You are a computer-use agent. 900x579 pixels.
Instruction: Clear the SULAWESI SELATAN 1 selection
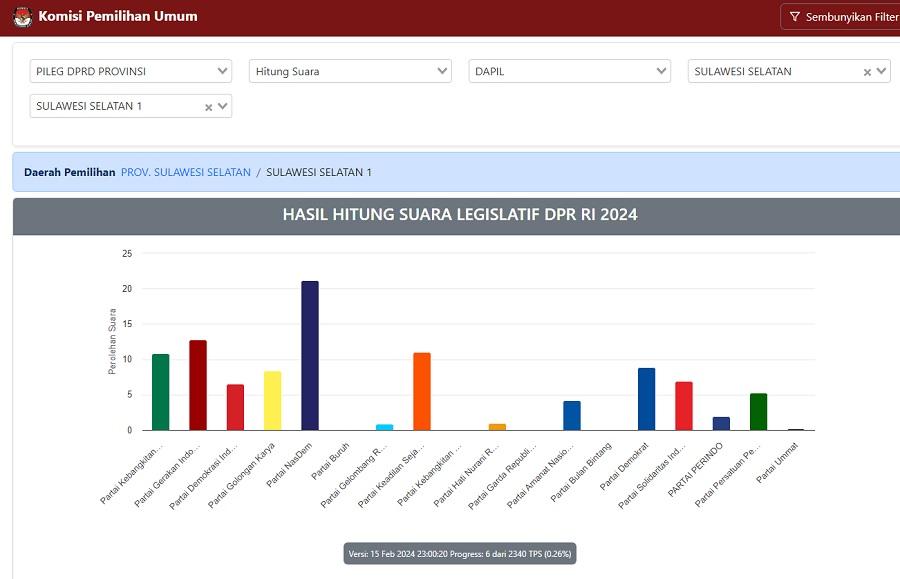[x=208, y=107]
